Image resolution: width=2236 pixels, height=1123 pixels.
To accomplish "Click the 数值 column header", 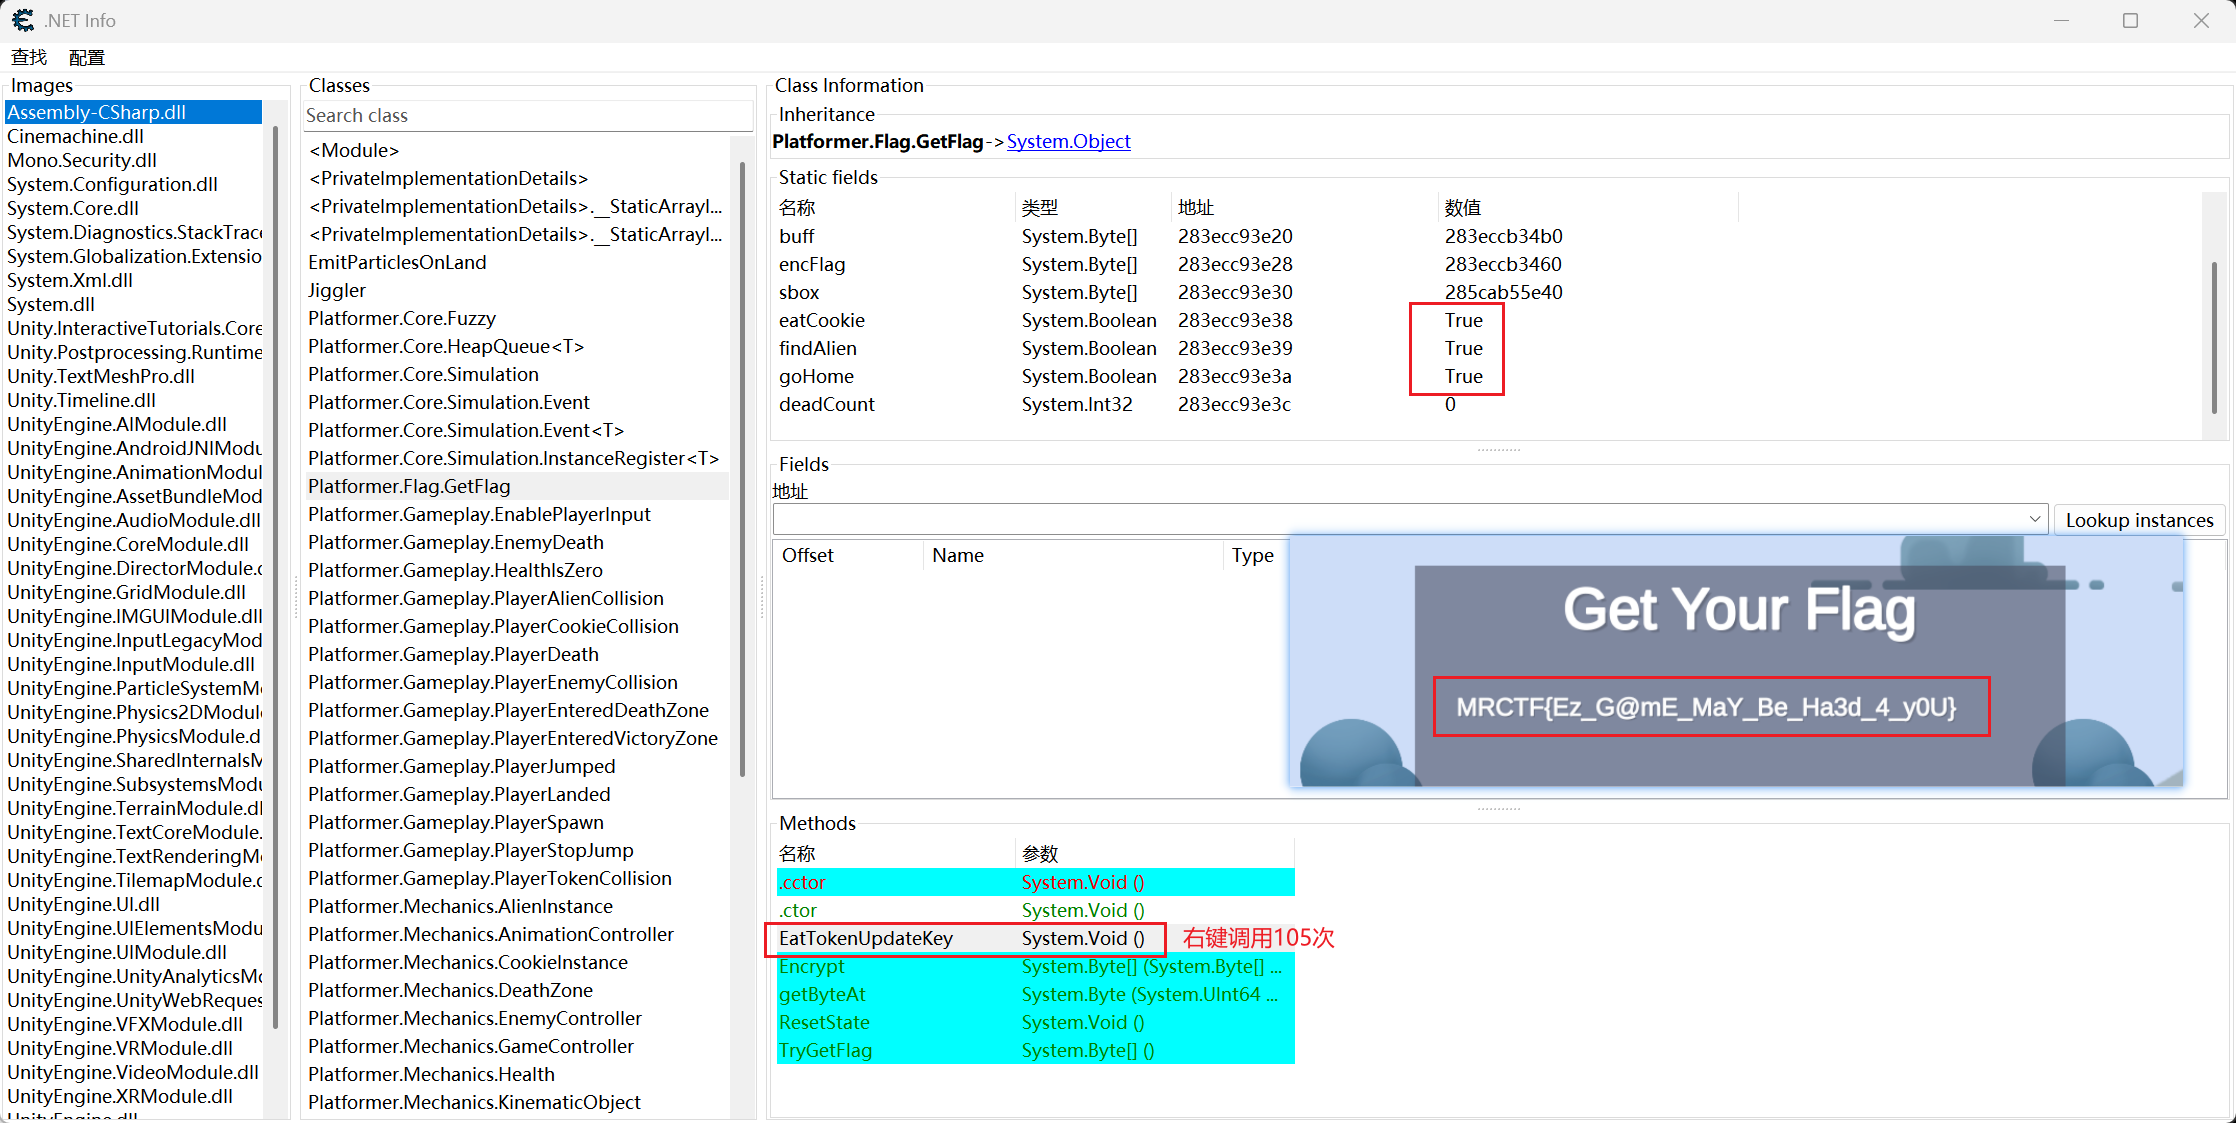I will [x=1462, y=207].
